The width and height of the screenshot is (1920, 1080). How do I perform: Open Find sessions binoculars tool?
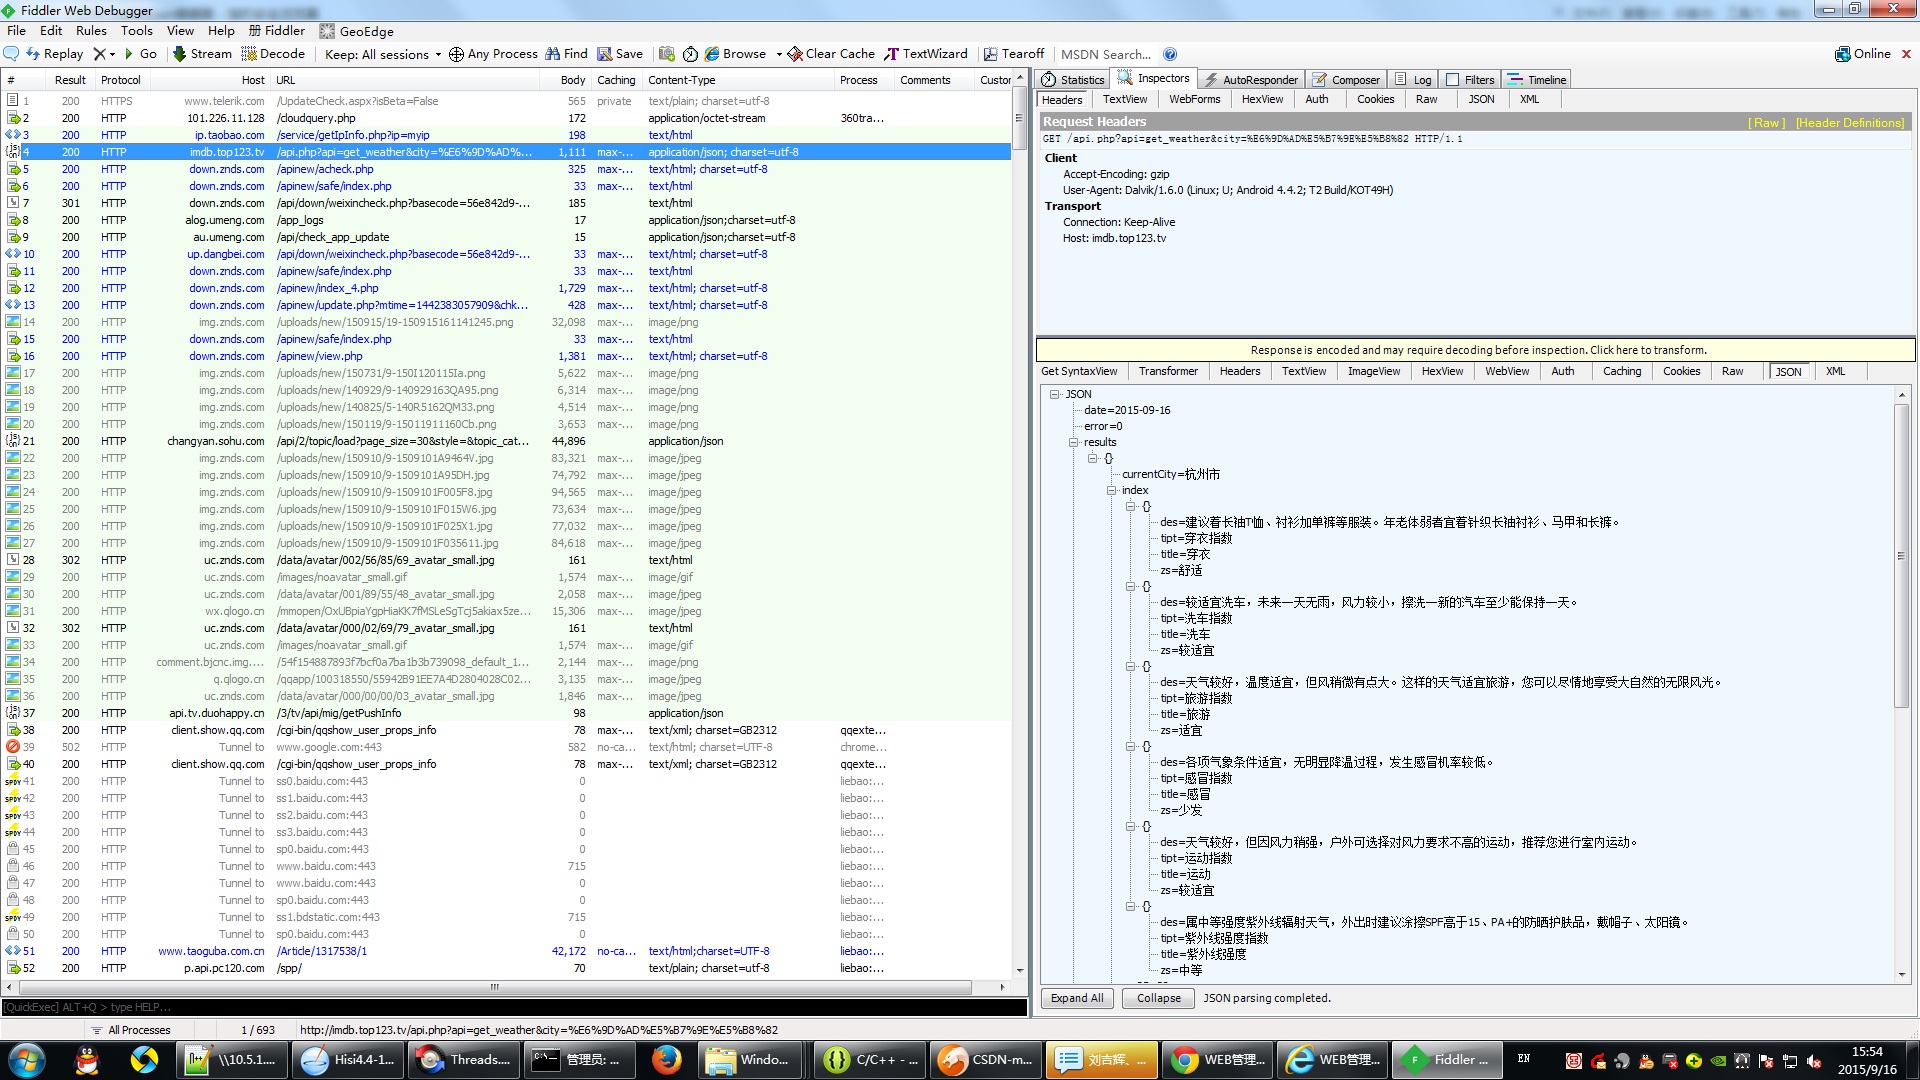pyautogui.click(x=566, y=54)
